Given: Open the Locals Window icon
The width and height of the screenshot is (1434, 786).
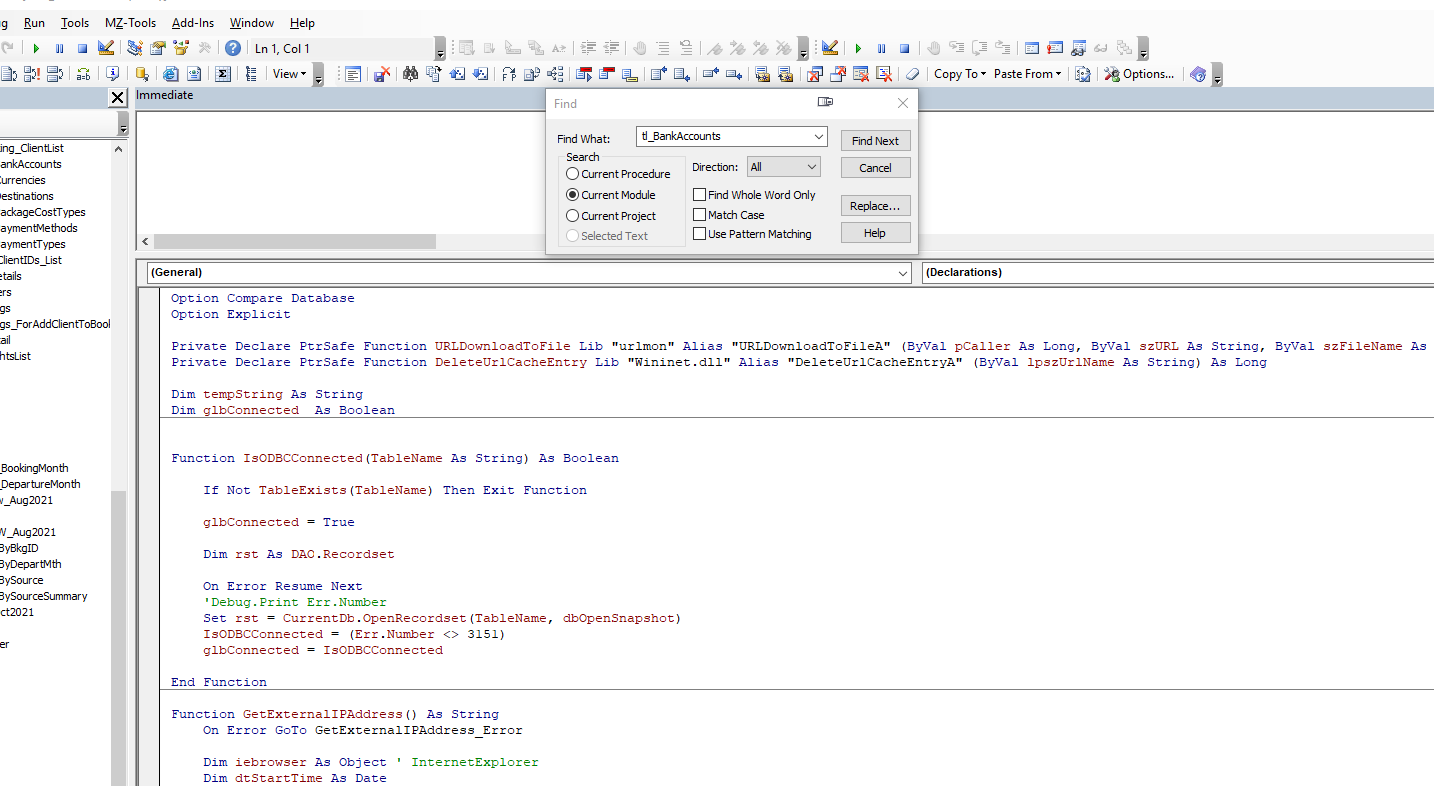Looking at the screenshot, I should 1031,48.
